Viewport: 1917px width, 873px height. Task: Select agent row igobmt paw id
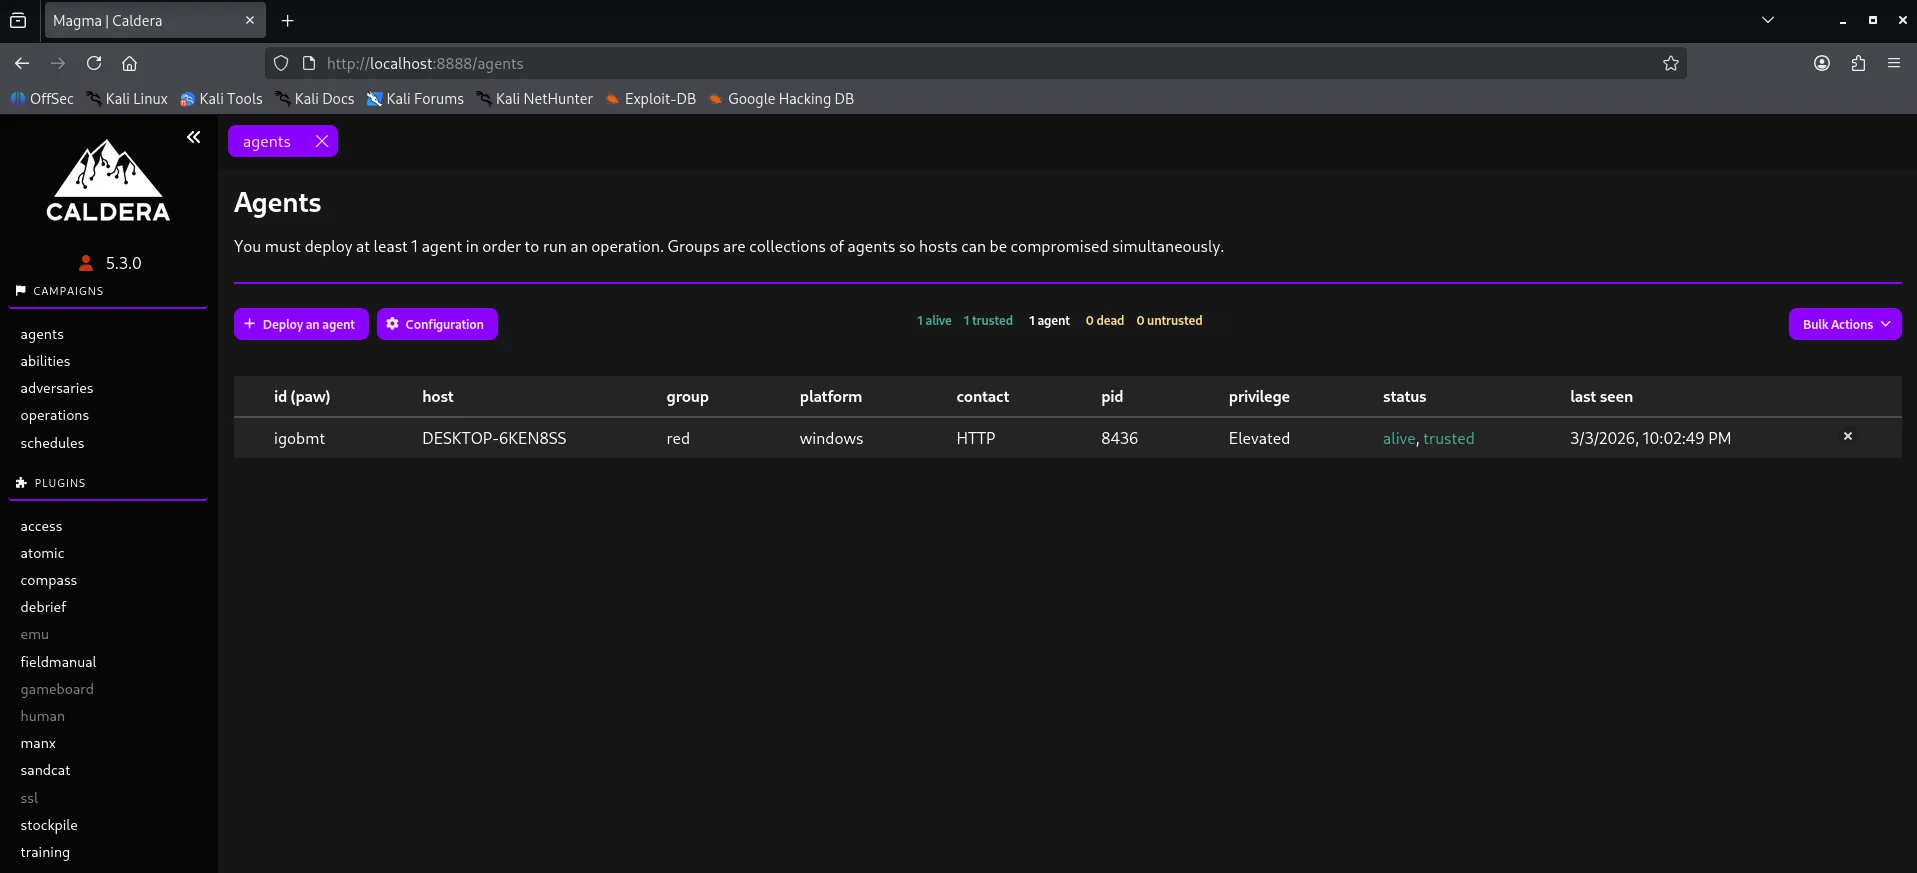(300, 438)
